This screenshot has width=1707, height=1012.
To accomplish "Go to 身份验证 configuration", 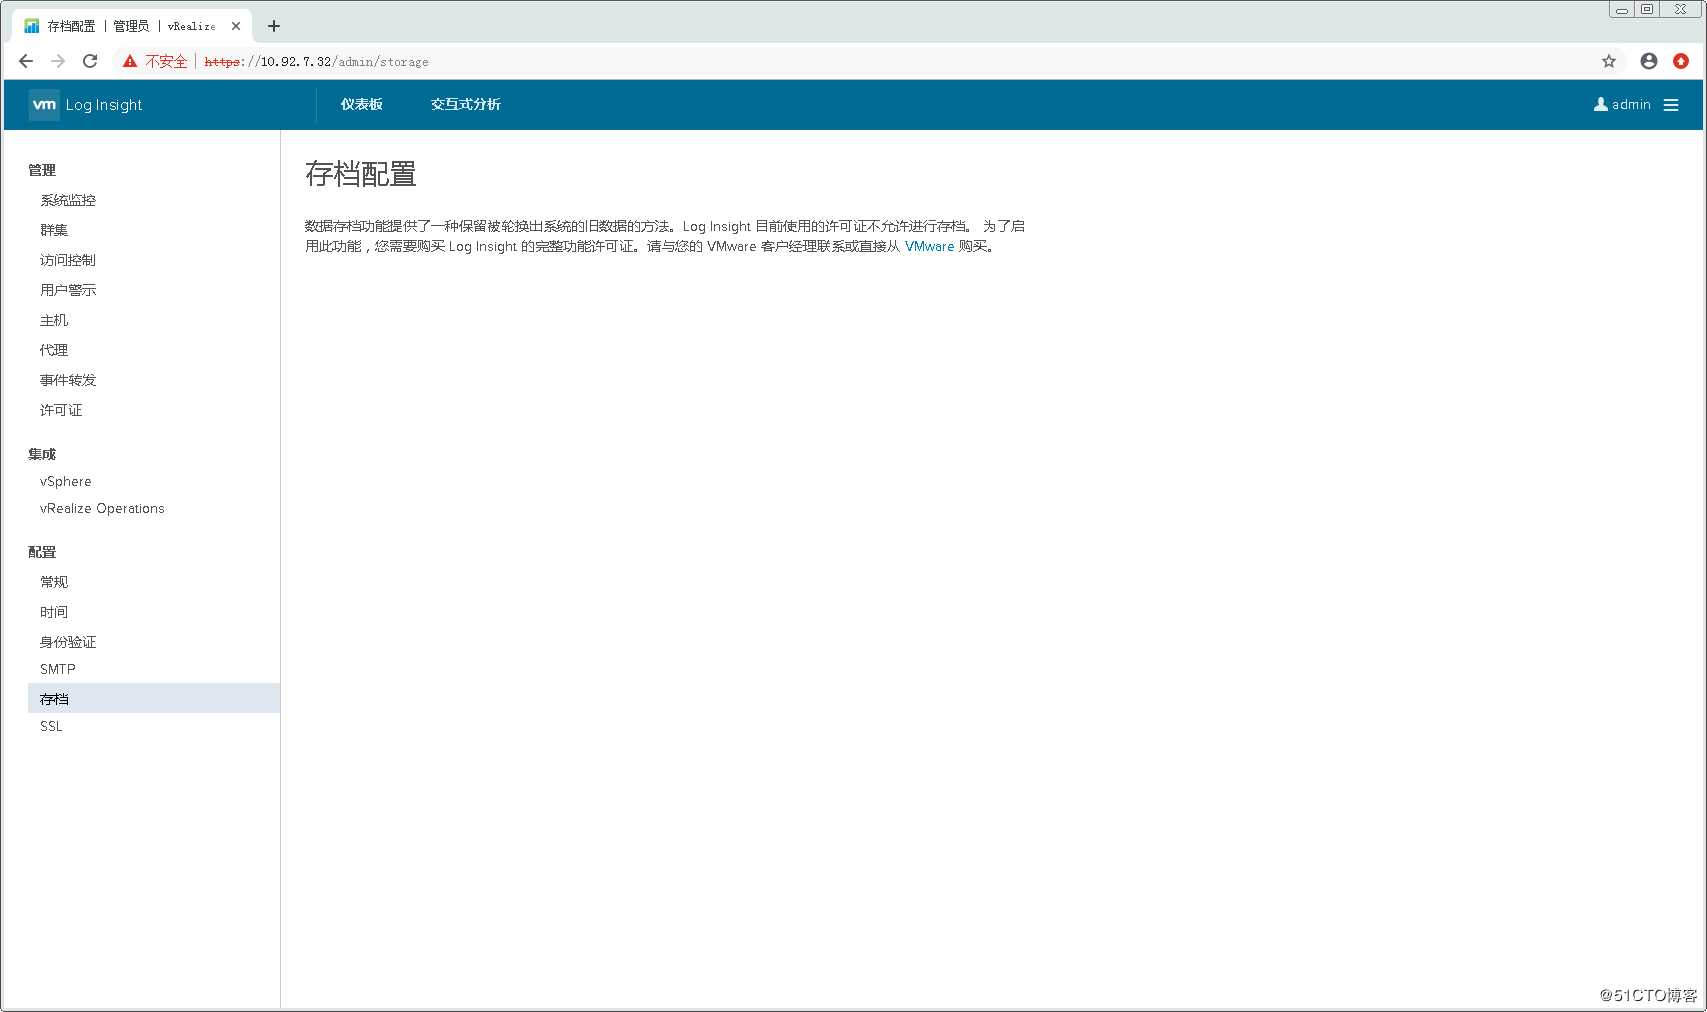I will click(x=68, y=642).
